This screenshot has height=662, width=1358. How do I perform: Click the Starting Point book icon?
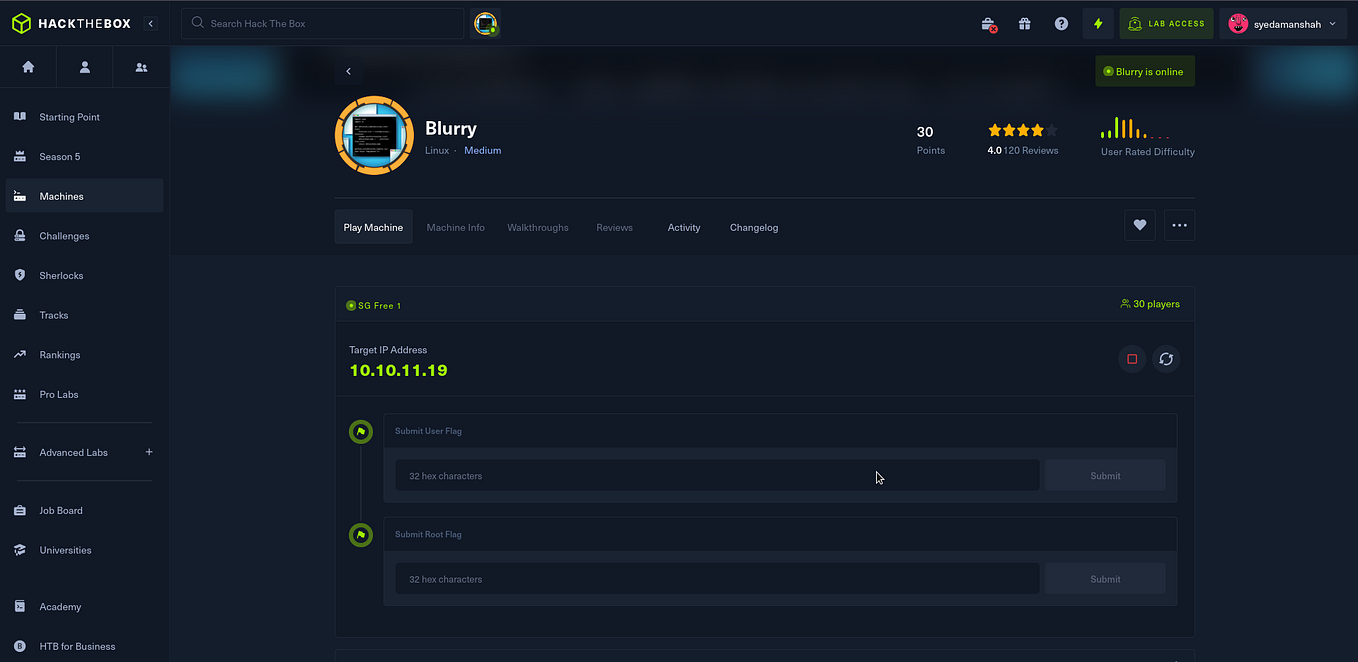pyautogui.click(x=20, y=117)
